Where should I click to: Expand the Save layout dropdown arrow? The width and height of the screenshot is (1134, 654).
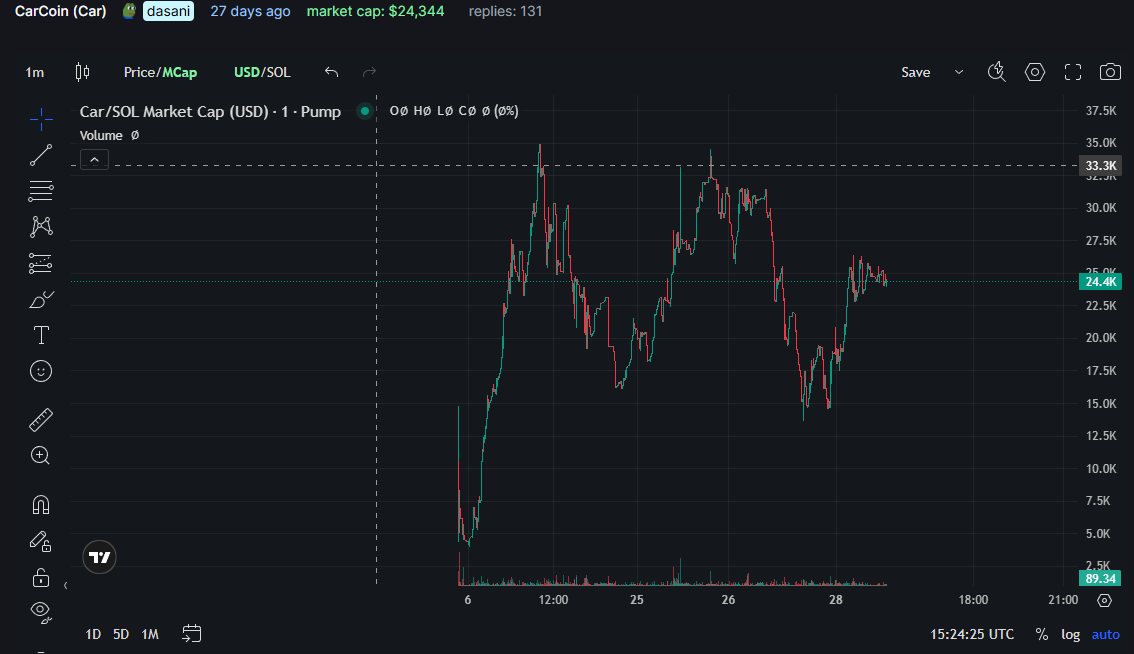point(959,72)
